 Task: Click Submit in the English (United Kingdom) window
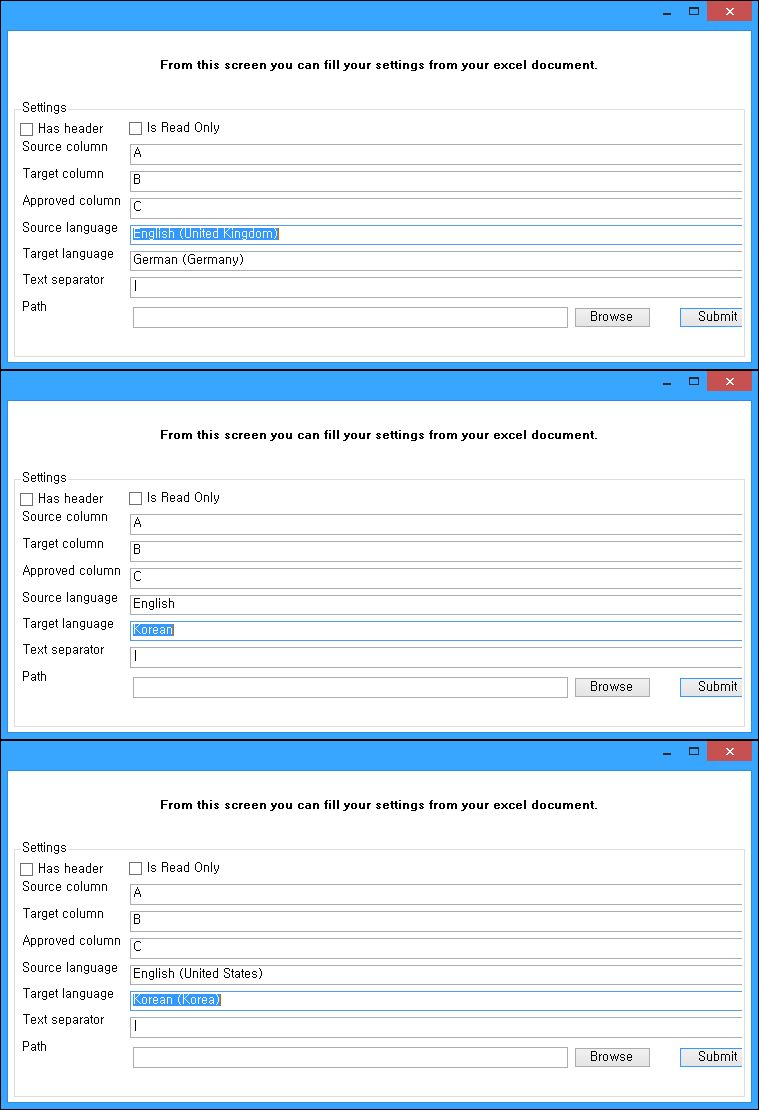click(x=712, y=317)
